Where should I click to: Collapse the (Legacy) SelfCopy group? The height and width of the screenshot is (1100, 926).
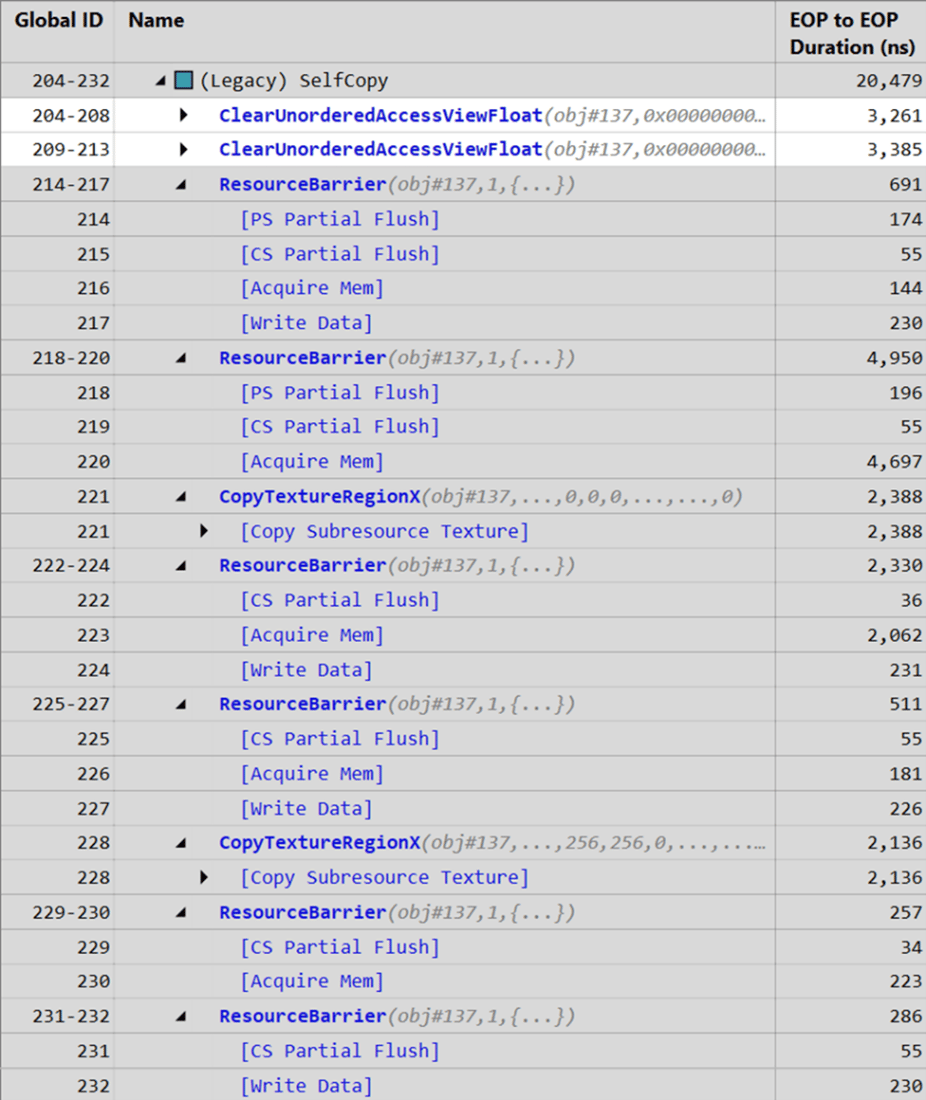click(161, 81)
